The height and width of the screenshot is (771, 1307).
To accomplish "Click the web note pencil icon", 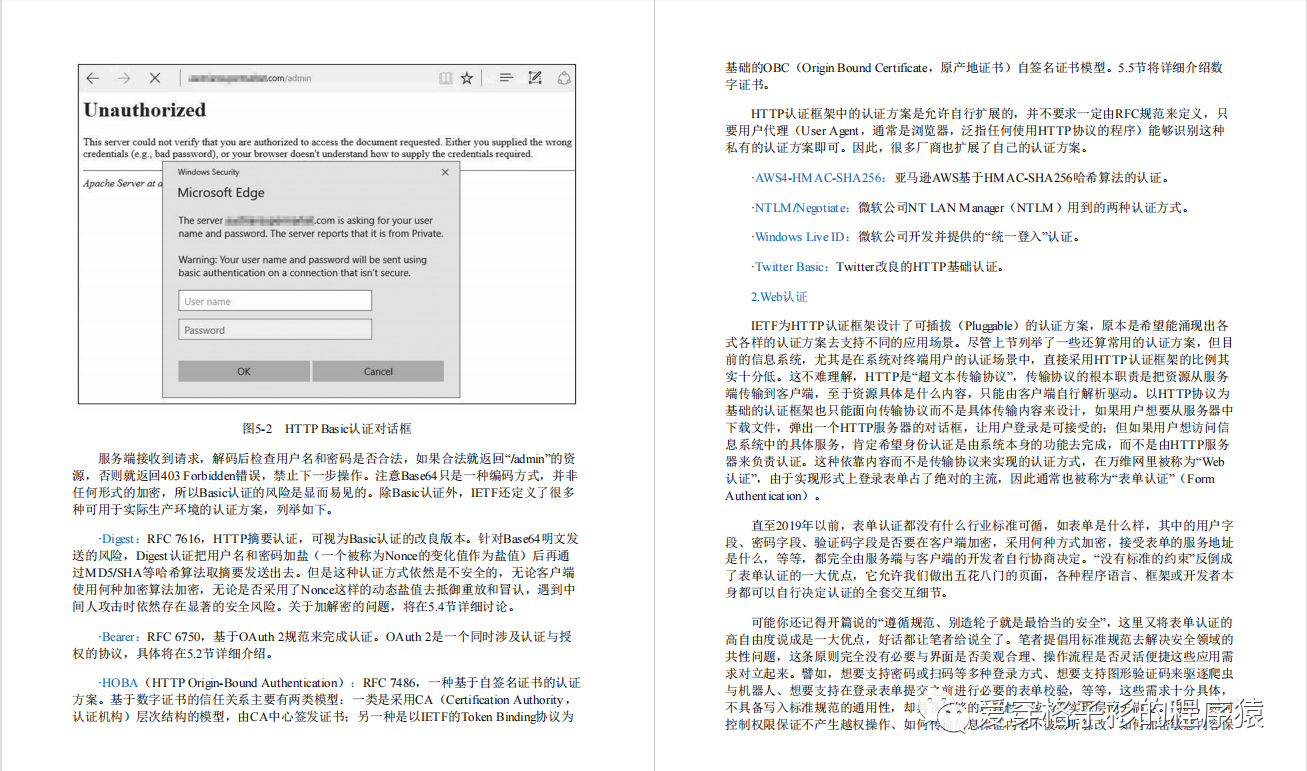I will (x=535, y=78).
